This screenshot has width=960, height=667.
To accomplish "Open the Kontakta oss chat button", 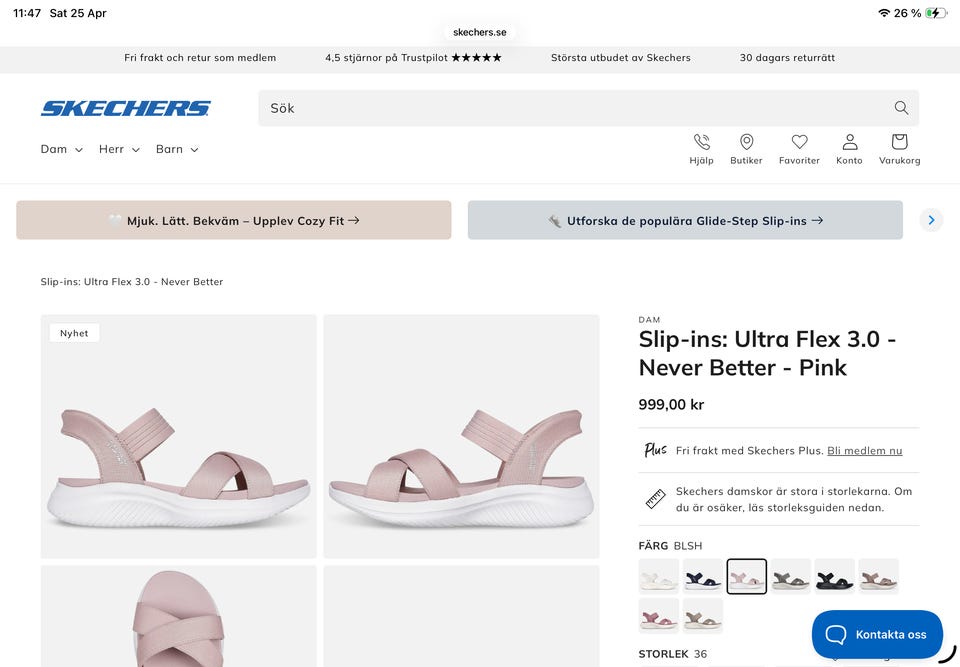I will click(877, 634).
